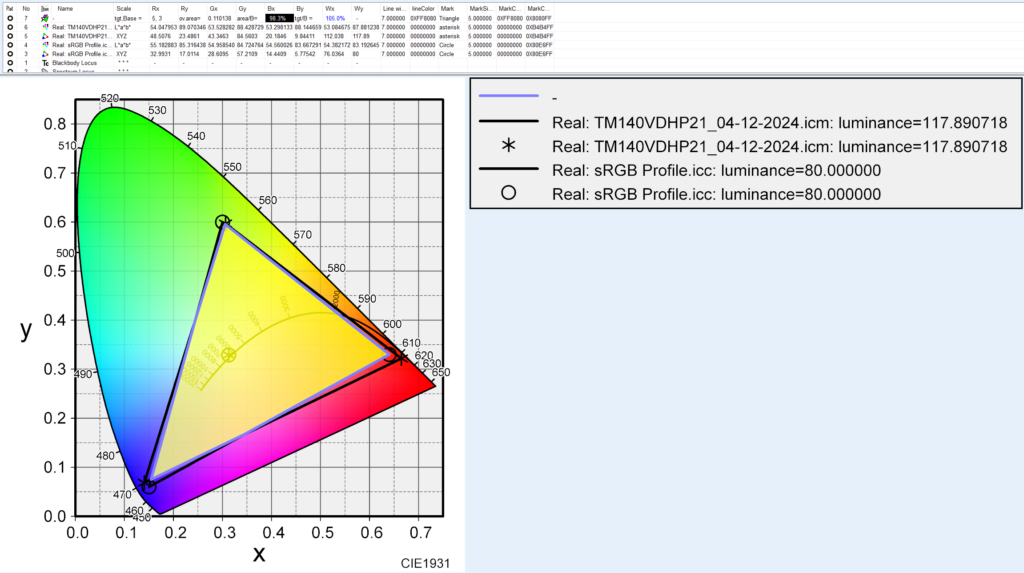Click the Name column header
Image resolution: width=1024 pixels, height=573 pixels.
(65, 9)
